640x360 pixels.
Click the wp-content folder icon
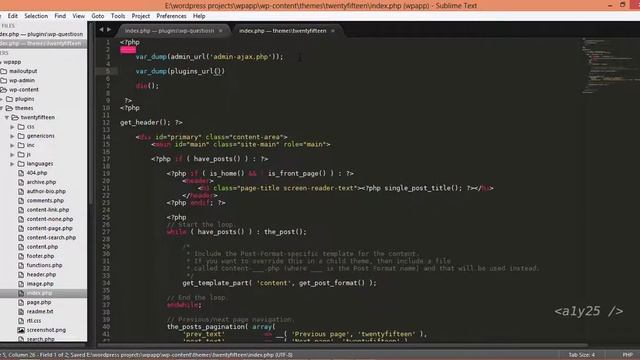click(x=4, y=89)
